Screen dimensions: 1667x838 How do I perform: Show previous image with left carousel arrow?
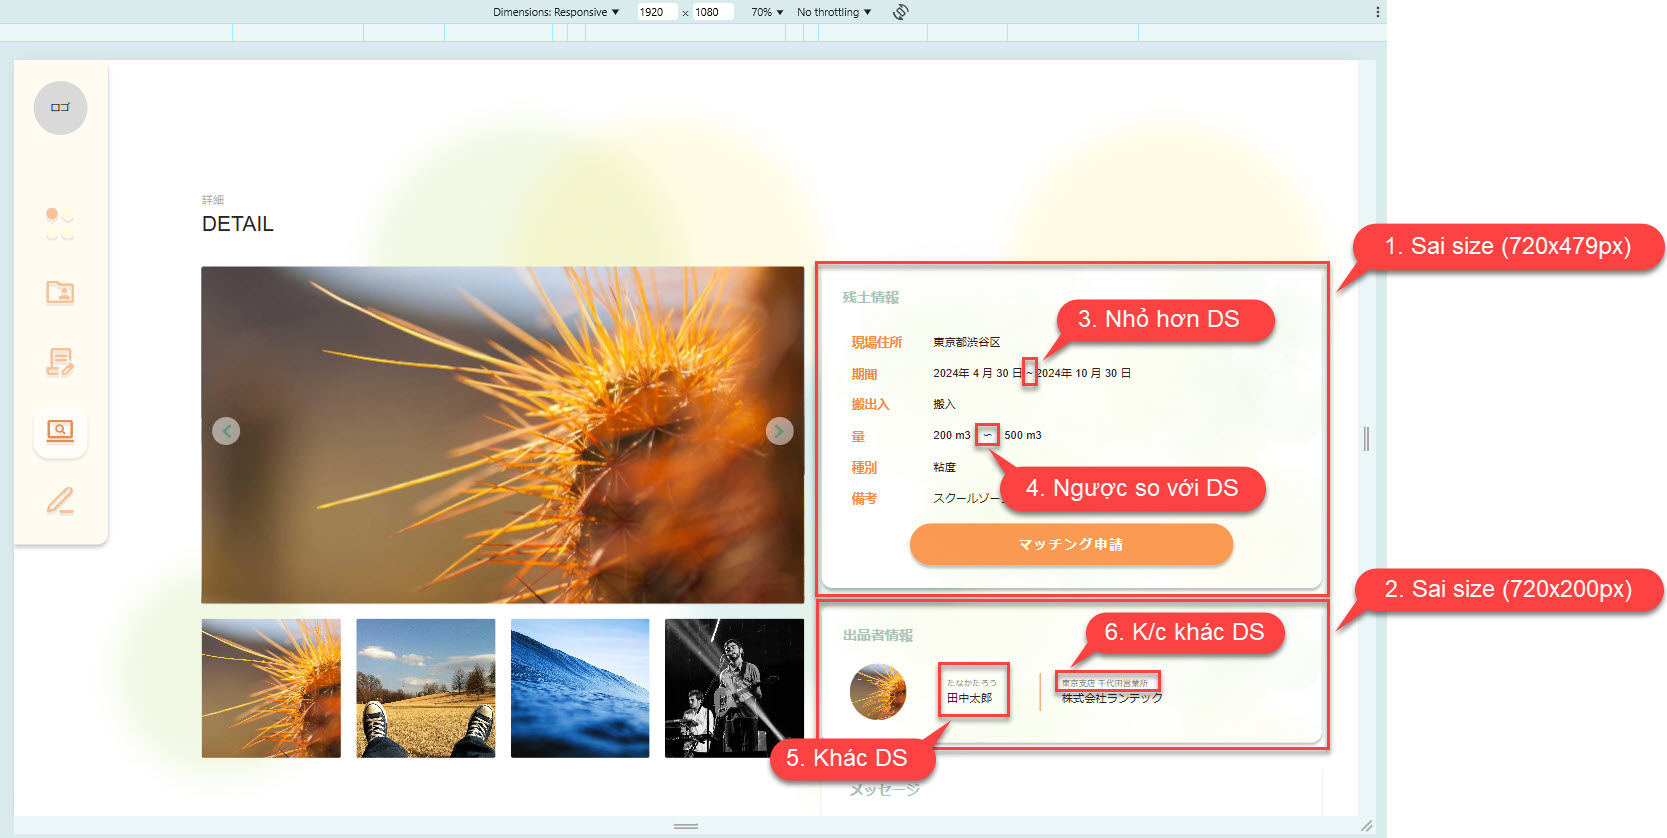coord(226,431)
